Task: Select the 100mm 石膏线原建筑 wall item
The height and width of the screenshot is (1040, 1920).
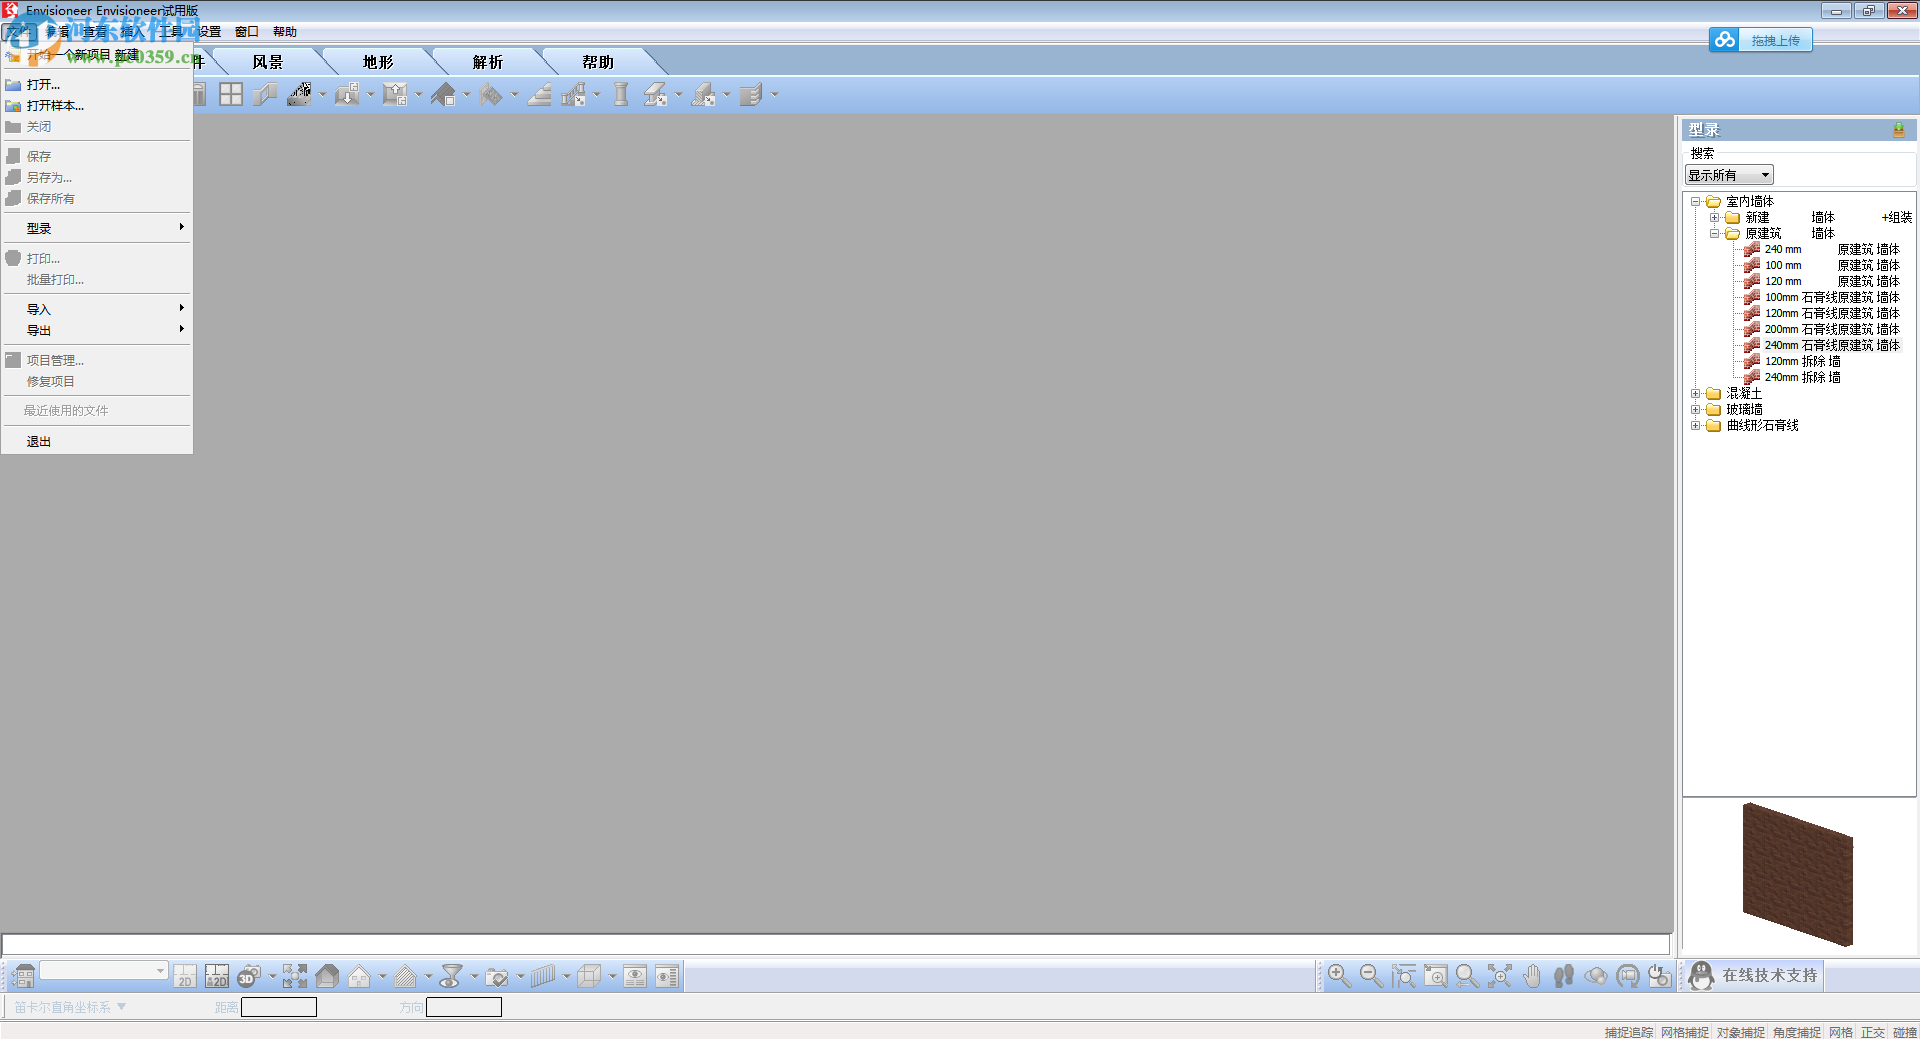Action: 1822,298
